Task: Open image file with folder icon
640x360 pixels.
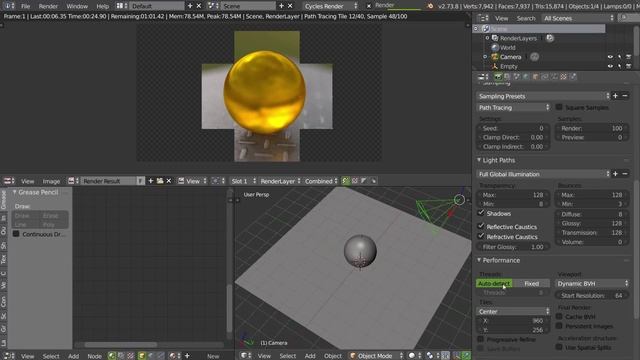Action: tap(160, 181)
